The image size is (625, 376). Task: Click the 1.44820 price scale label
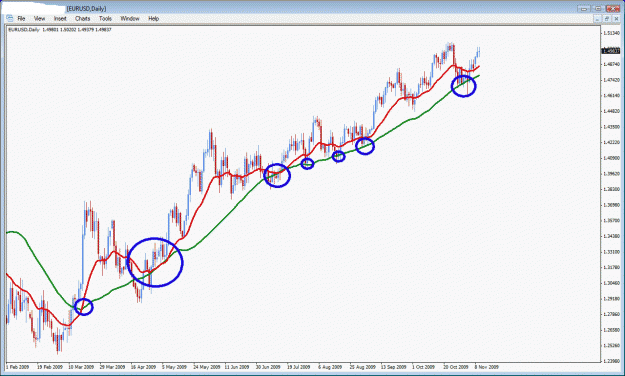[x=612, y=111]
